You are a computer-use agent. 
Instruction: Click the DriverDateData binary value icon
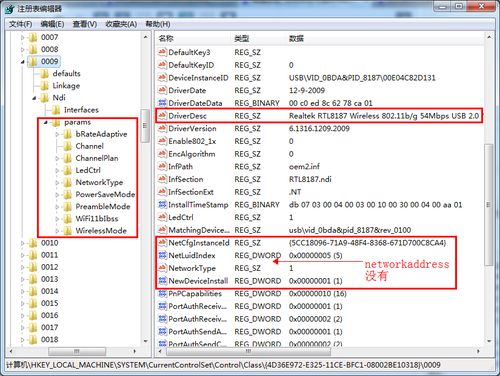pyautogui.click(x=162, y=103)
